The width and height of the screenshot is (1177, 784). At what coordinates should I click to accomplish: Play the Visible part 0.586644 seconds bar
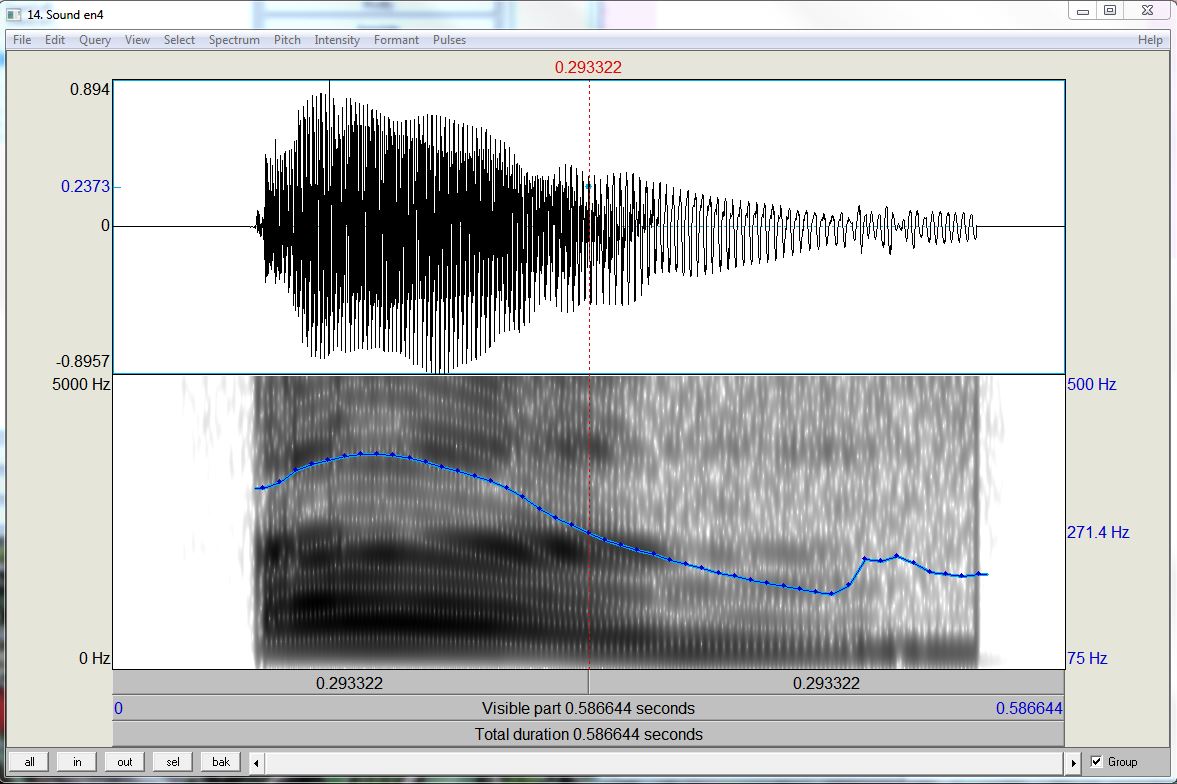coord(588,708)
